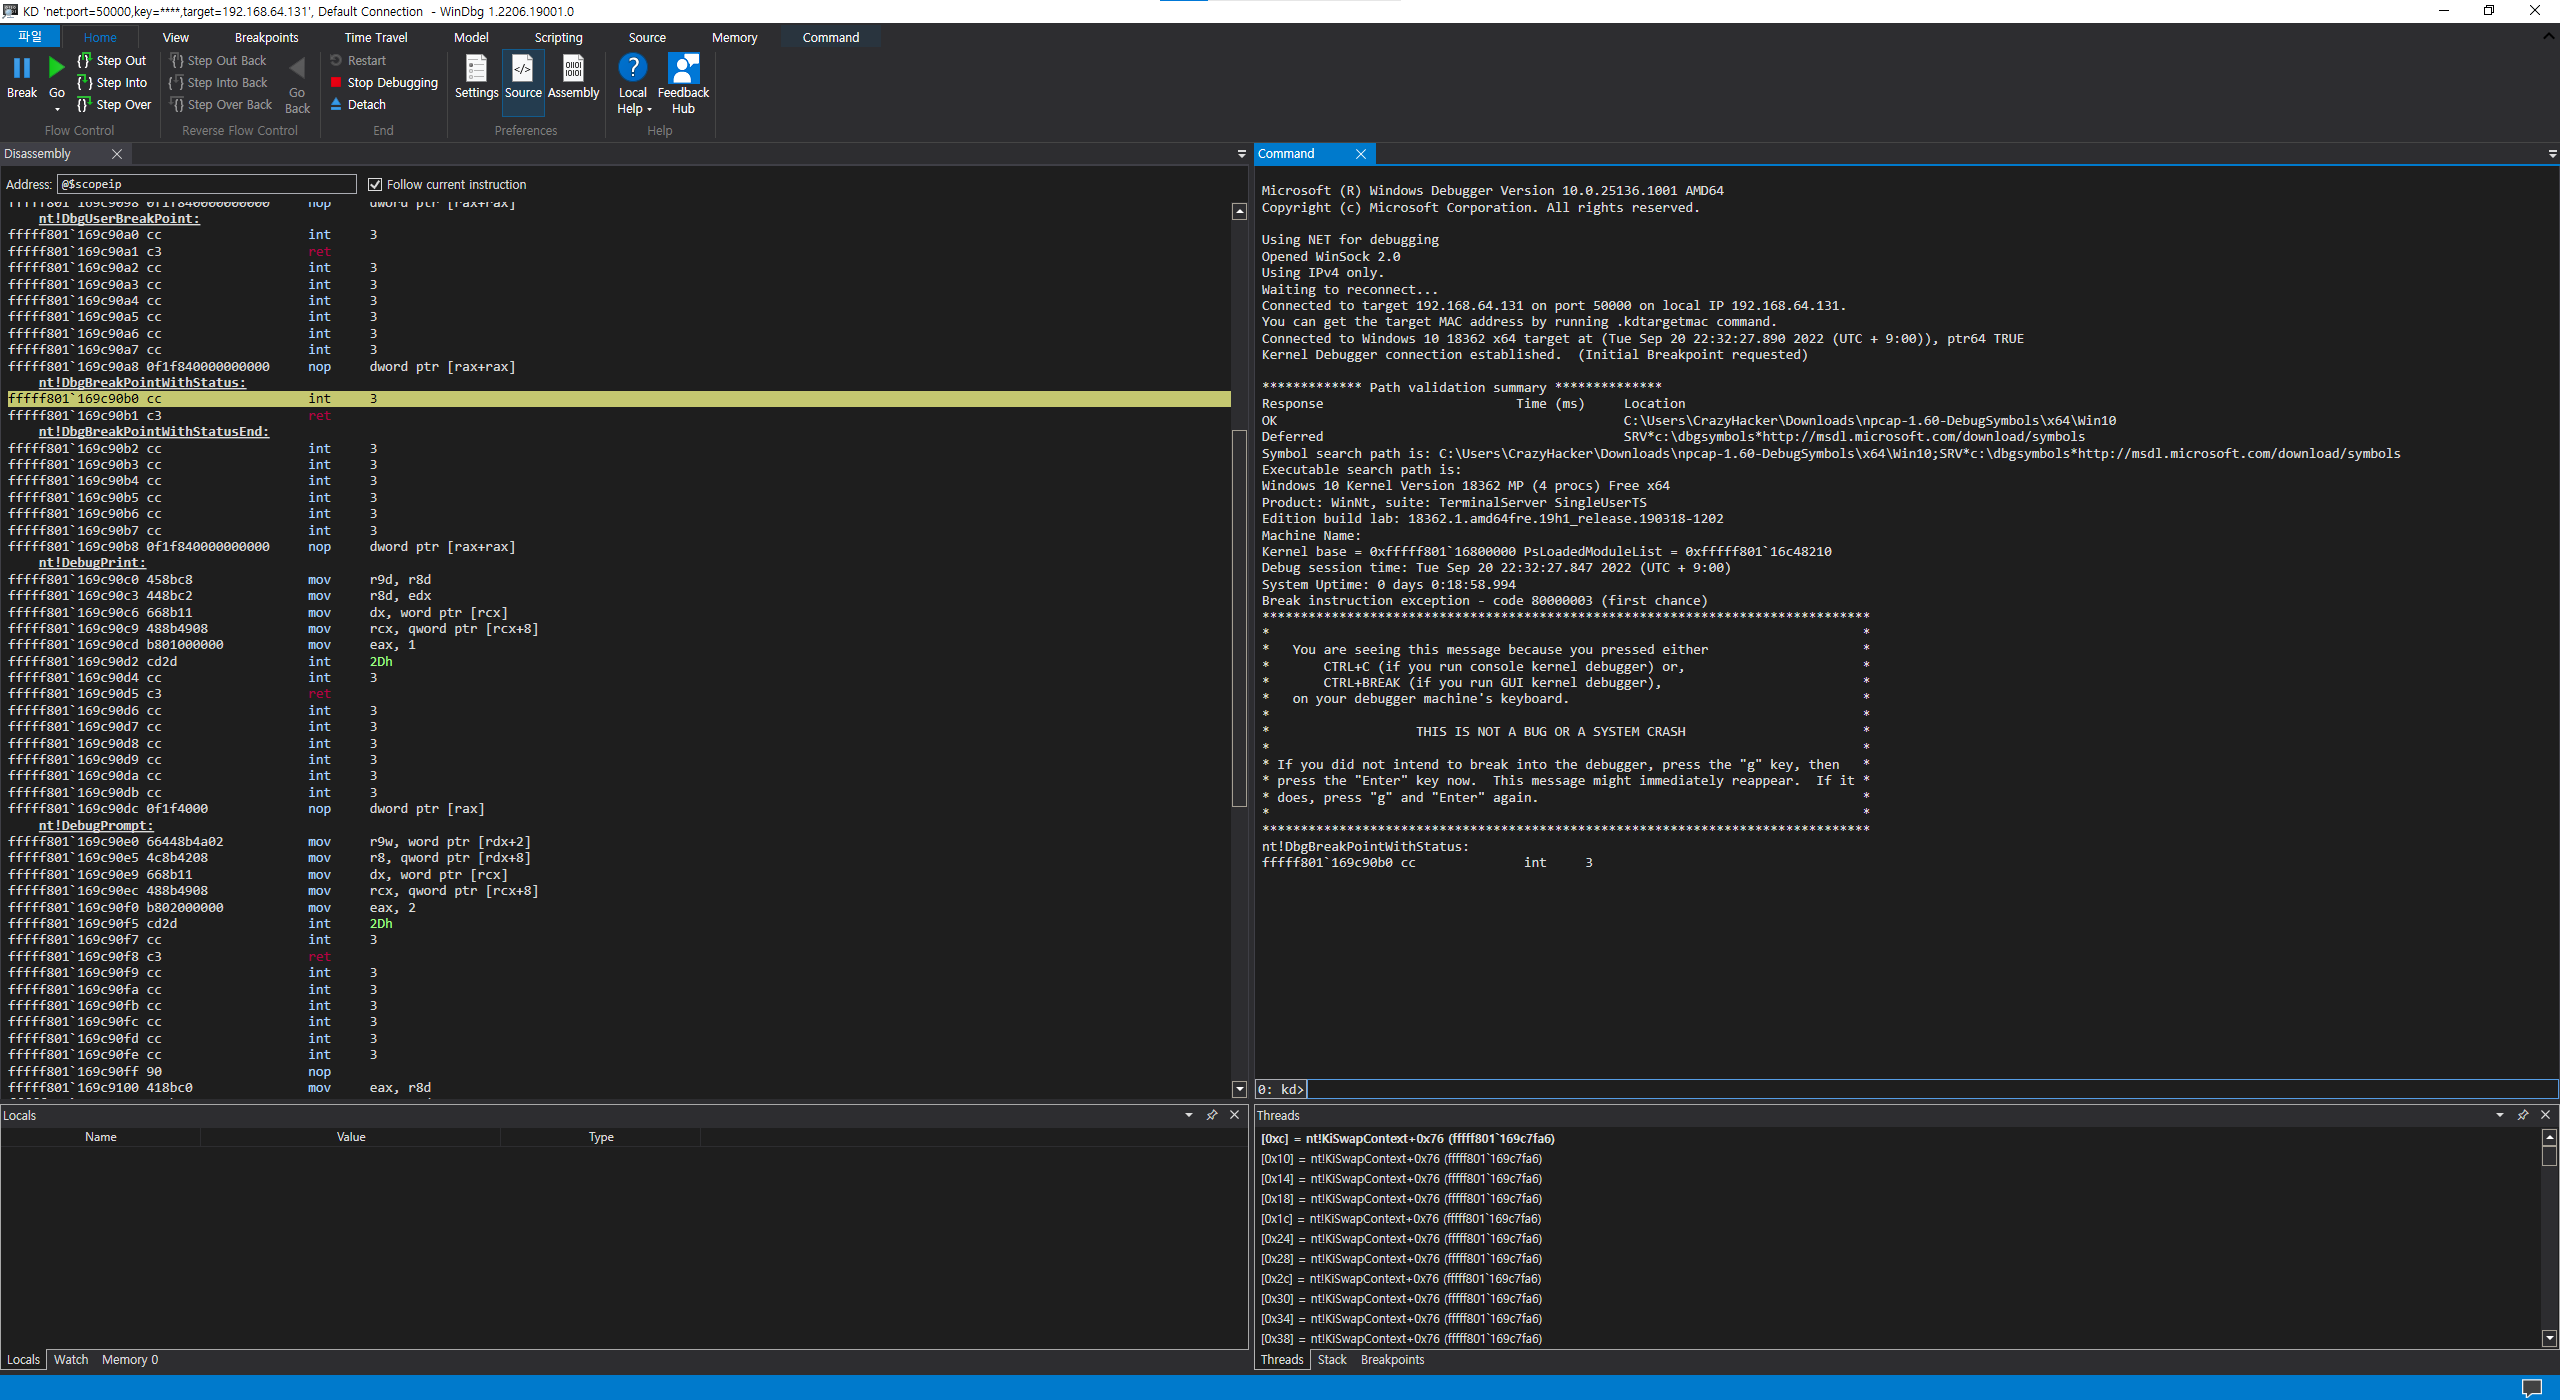Click the Break pause icon

[21, 68]
